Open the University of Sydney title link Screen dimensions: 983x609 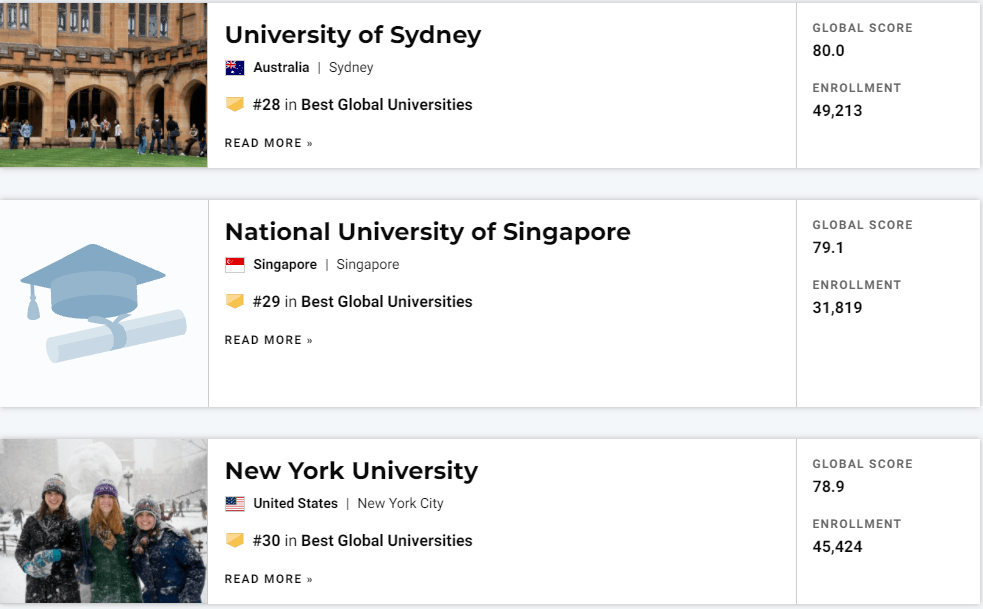(x=353, y=35)
